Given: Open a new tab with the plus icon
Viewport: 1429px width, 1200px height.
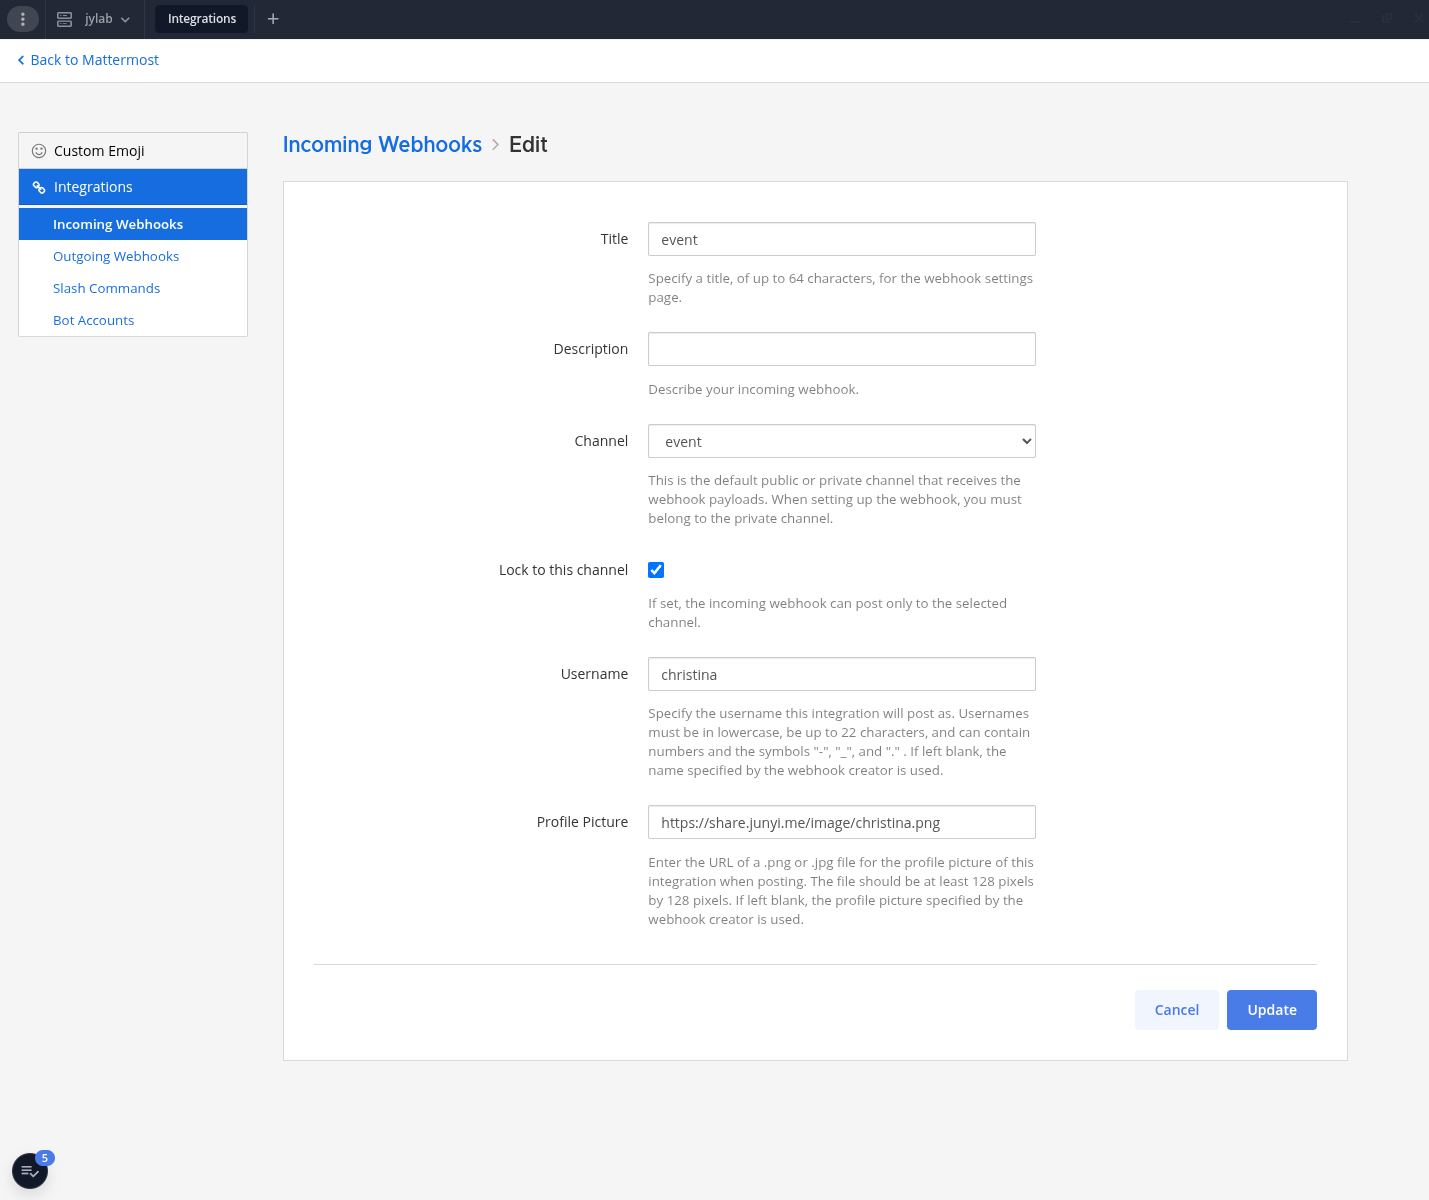Looking at the screenshot, I should pos(273,19).
